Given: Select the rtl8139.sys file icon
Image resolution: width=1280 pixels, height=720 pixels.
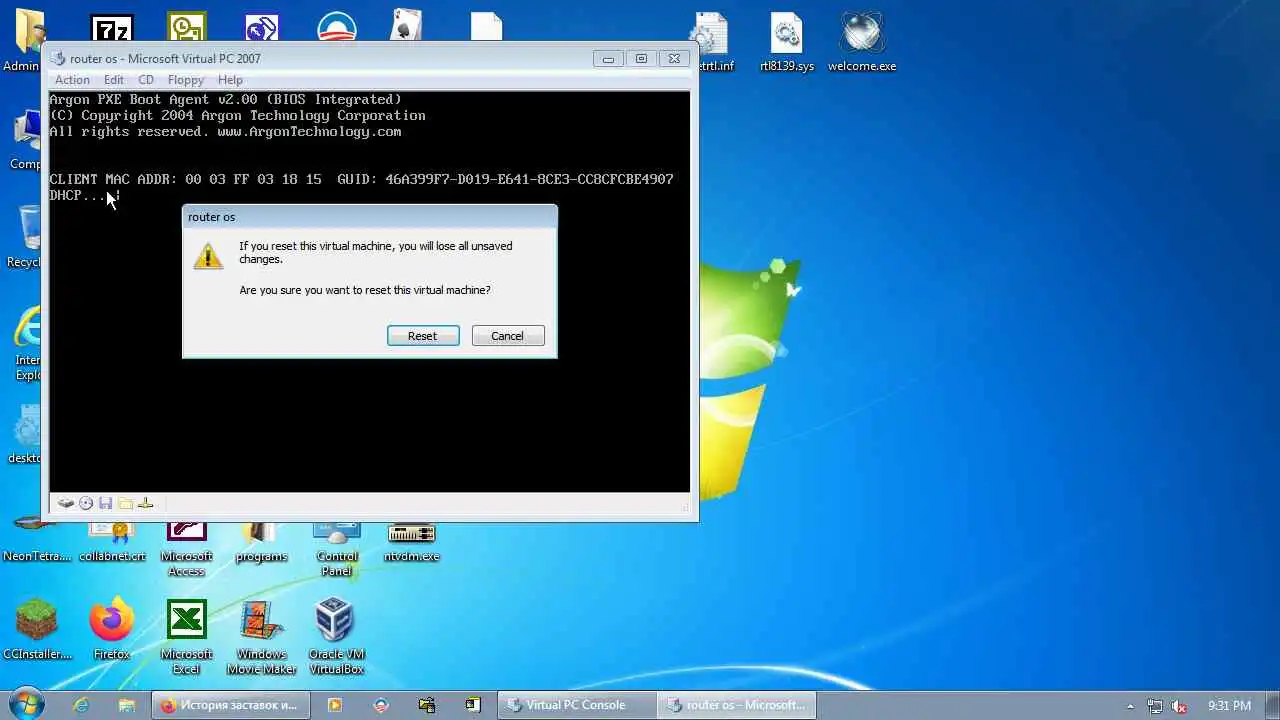Looking at the screenshot, I should click(787, 44).
